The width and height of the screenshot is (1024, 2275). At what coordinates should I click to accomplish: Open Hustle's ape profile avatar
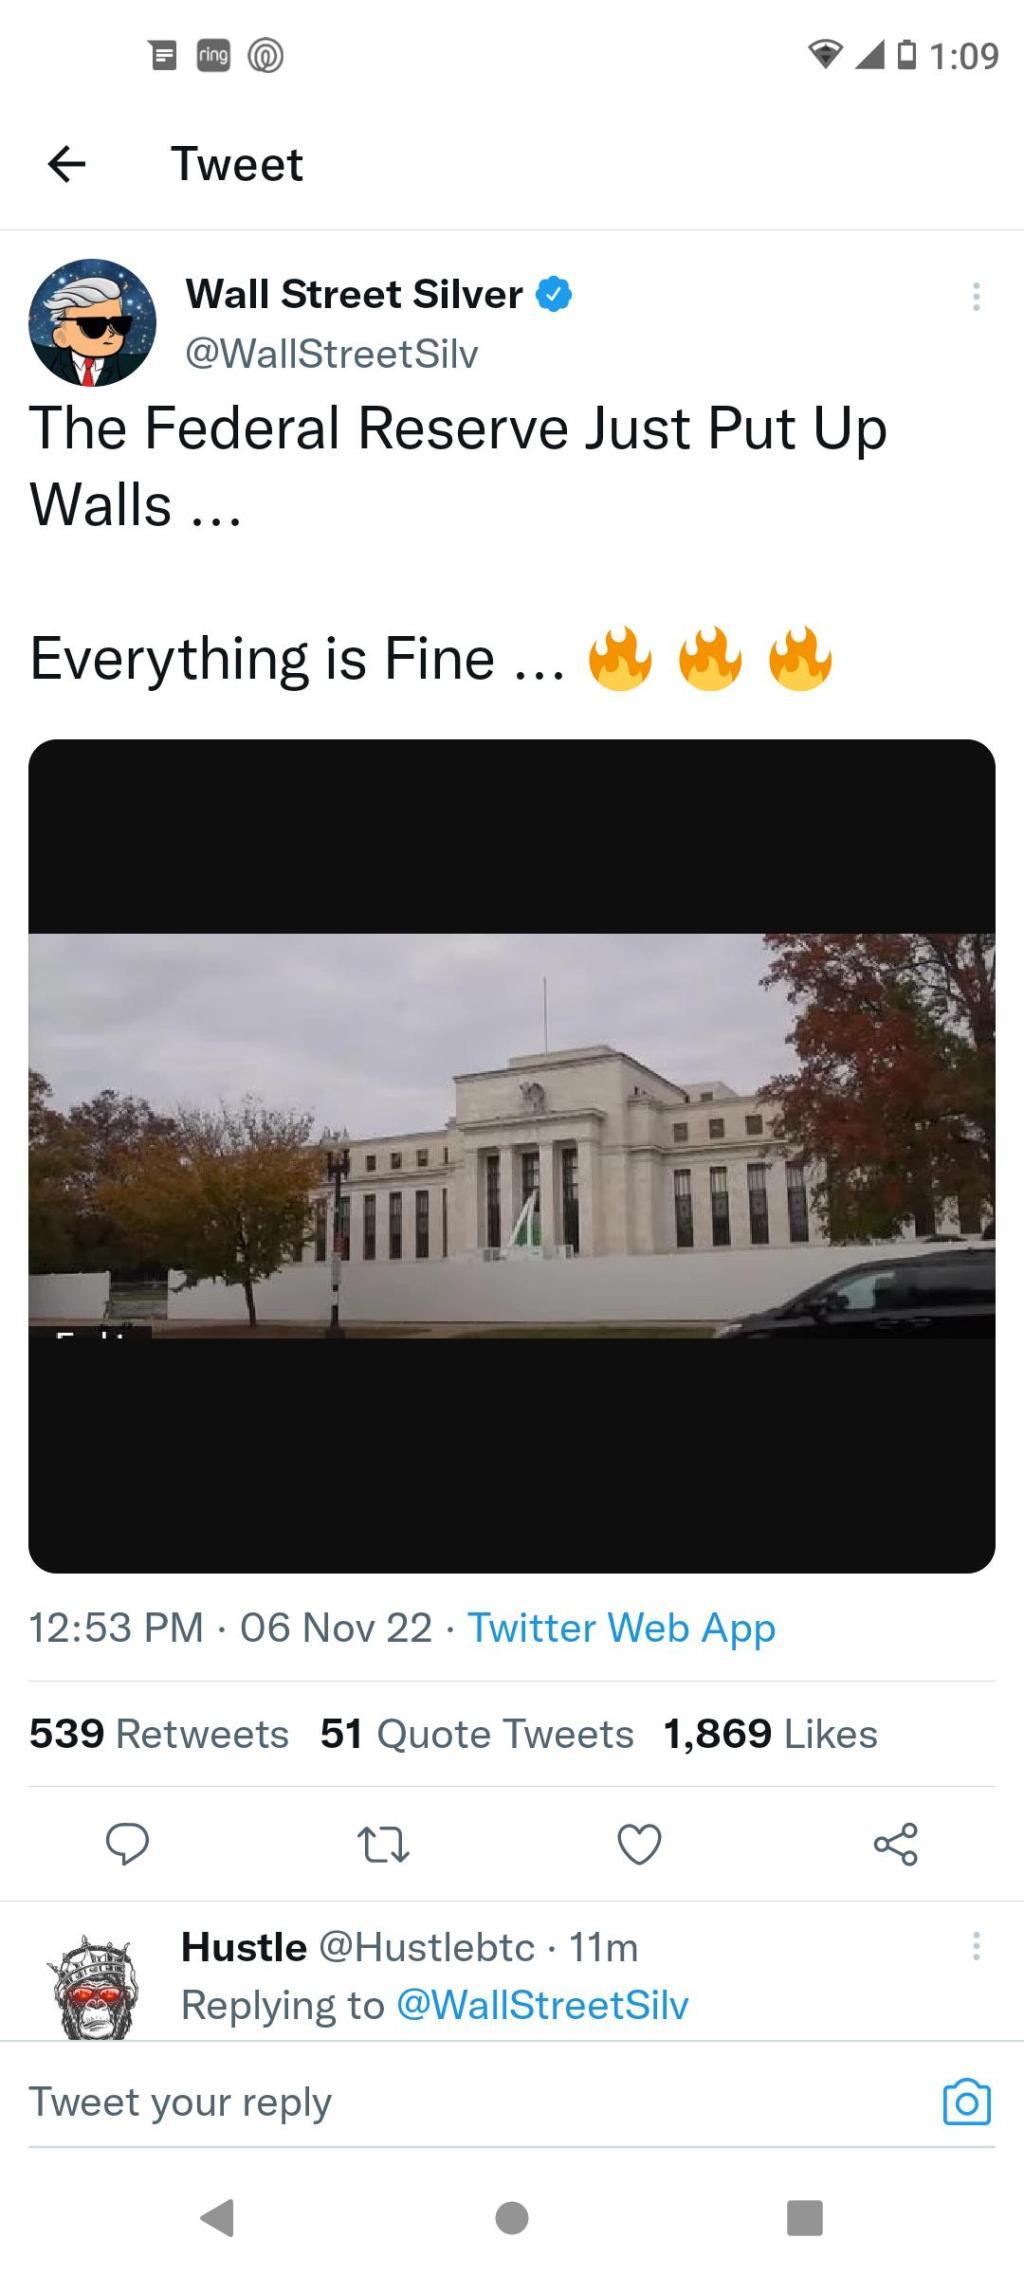click(x=93, y=1986)
